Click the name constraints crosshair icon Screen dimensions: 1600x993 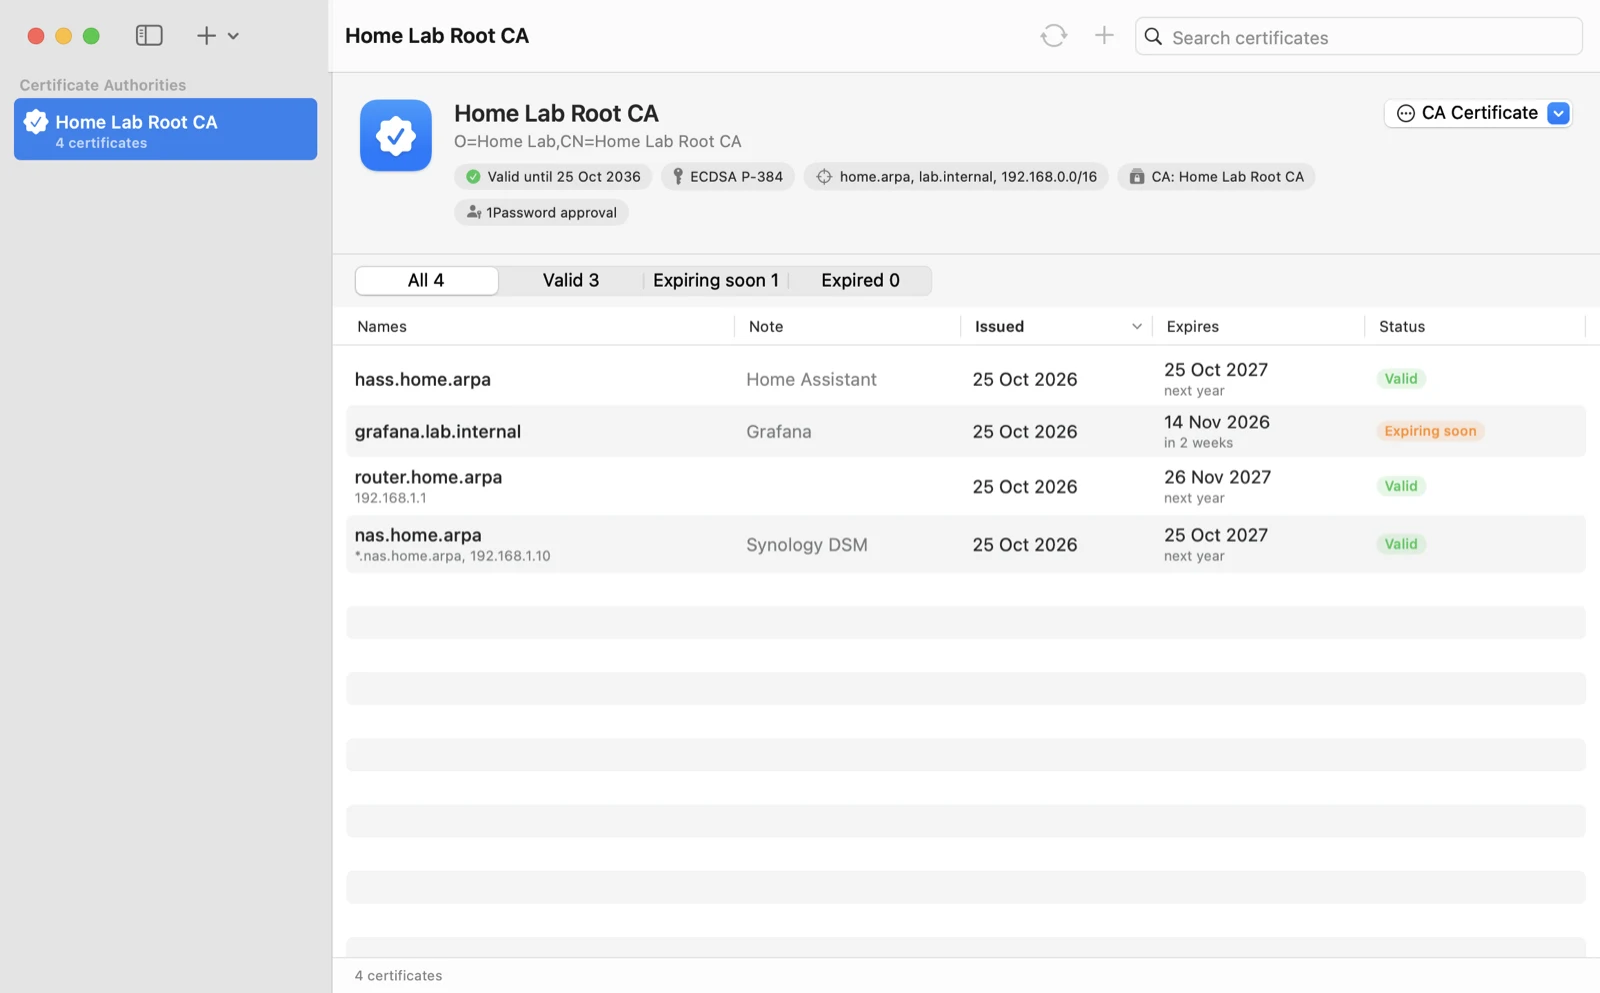coord(824,177)
